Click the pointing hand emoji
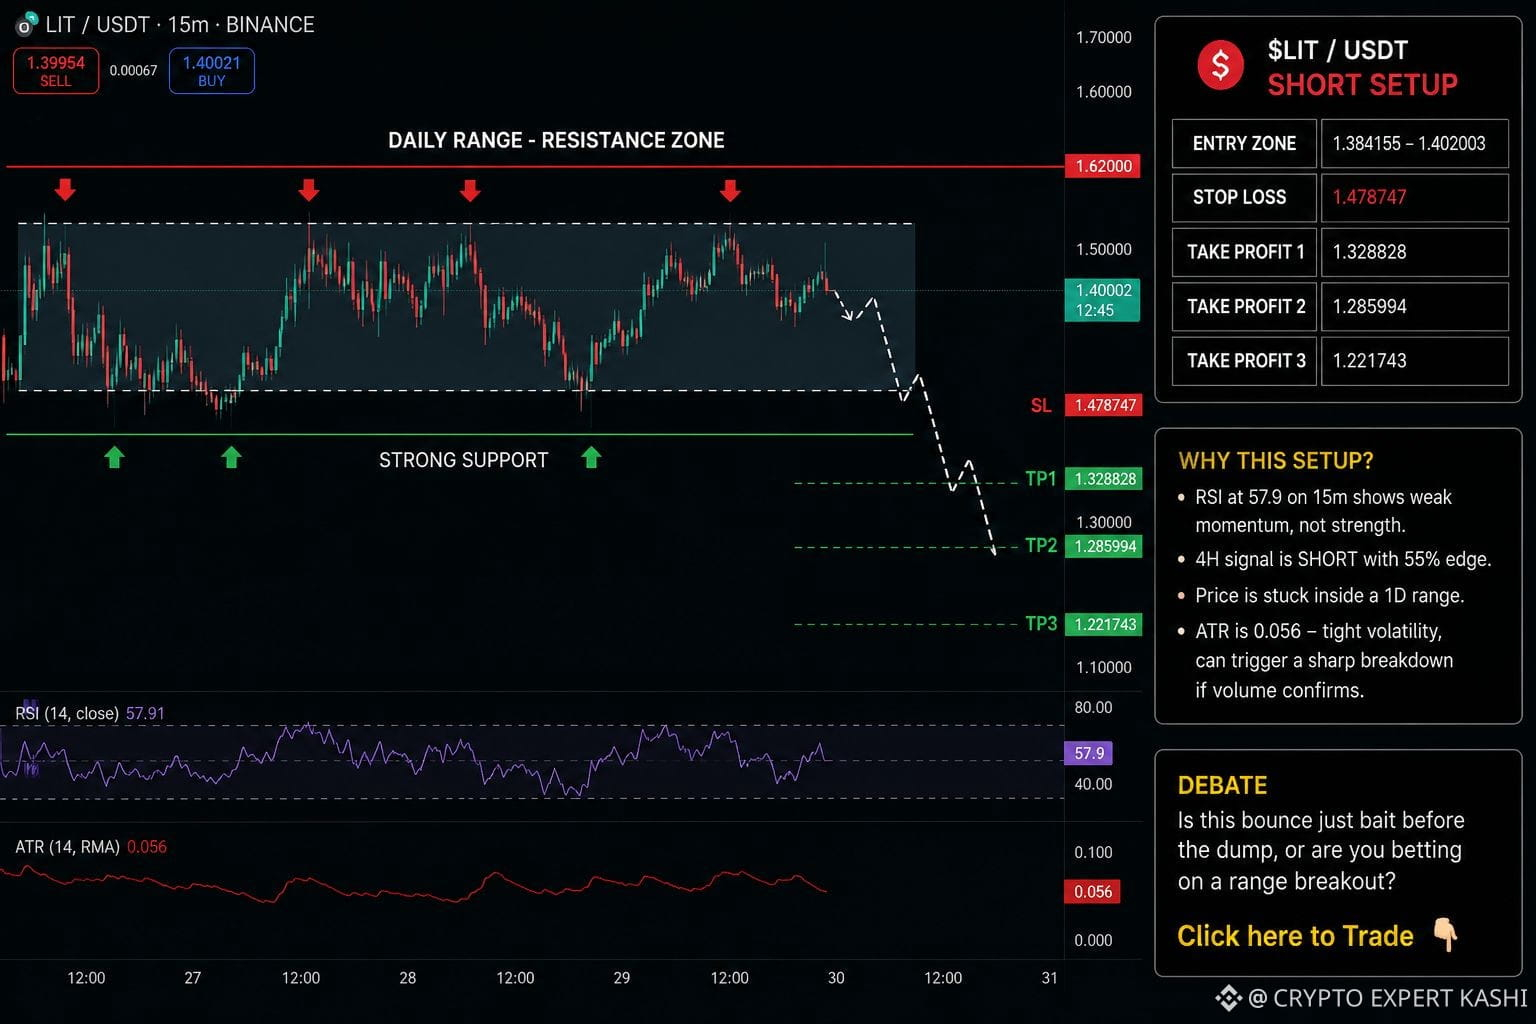This screenshot has height=1024, width=1536. (x=1445, y=936)
